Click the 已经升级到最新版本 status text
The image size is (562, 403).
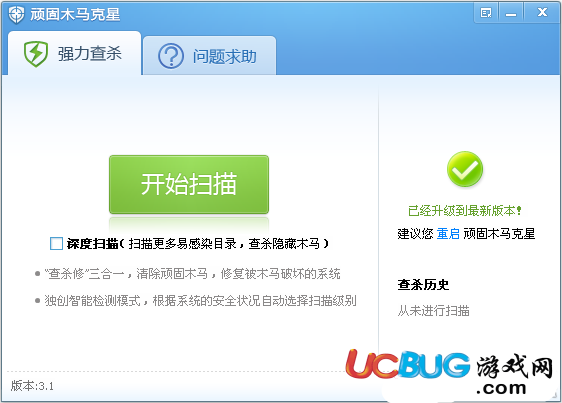465,211
